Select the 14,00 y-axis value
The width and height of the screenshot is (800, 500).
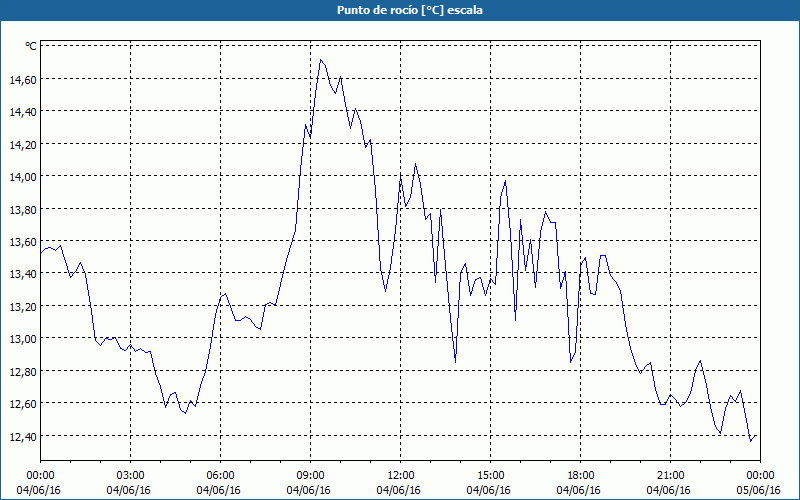click(23, 177)
